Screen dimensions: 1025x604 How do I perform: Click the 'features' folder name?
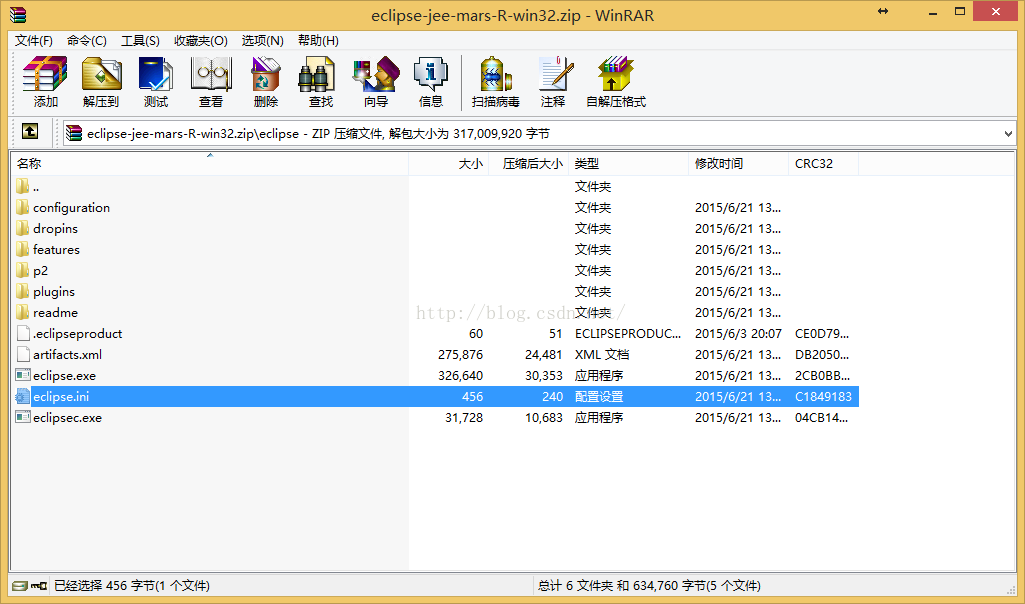click(56, 249)
